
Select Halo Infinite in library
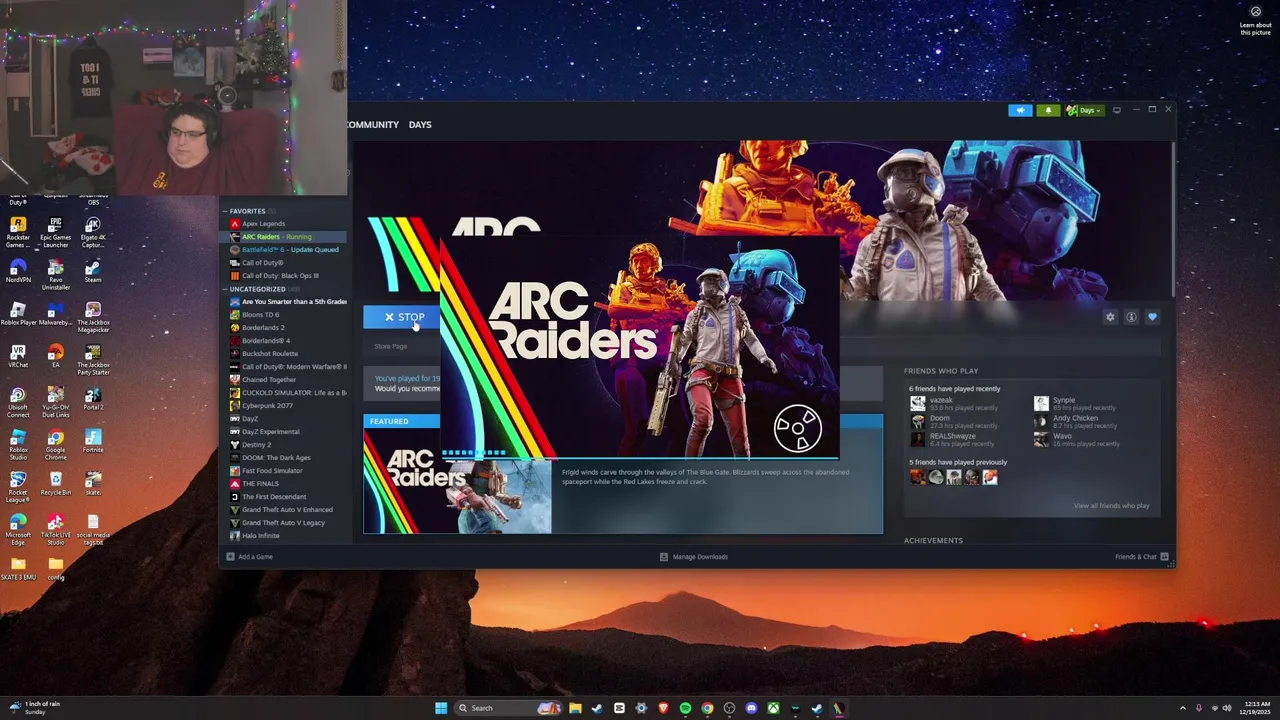click(260, 536)
